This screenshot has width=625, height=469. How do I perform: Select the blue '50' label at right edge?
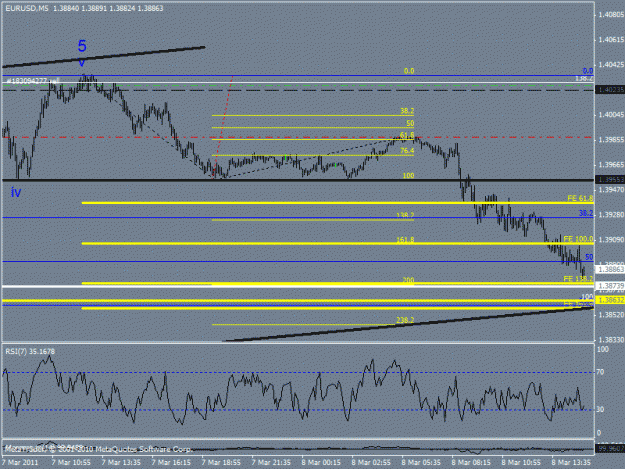coord(589,257)
